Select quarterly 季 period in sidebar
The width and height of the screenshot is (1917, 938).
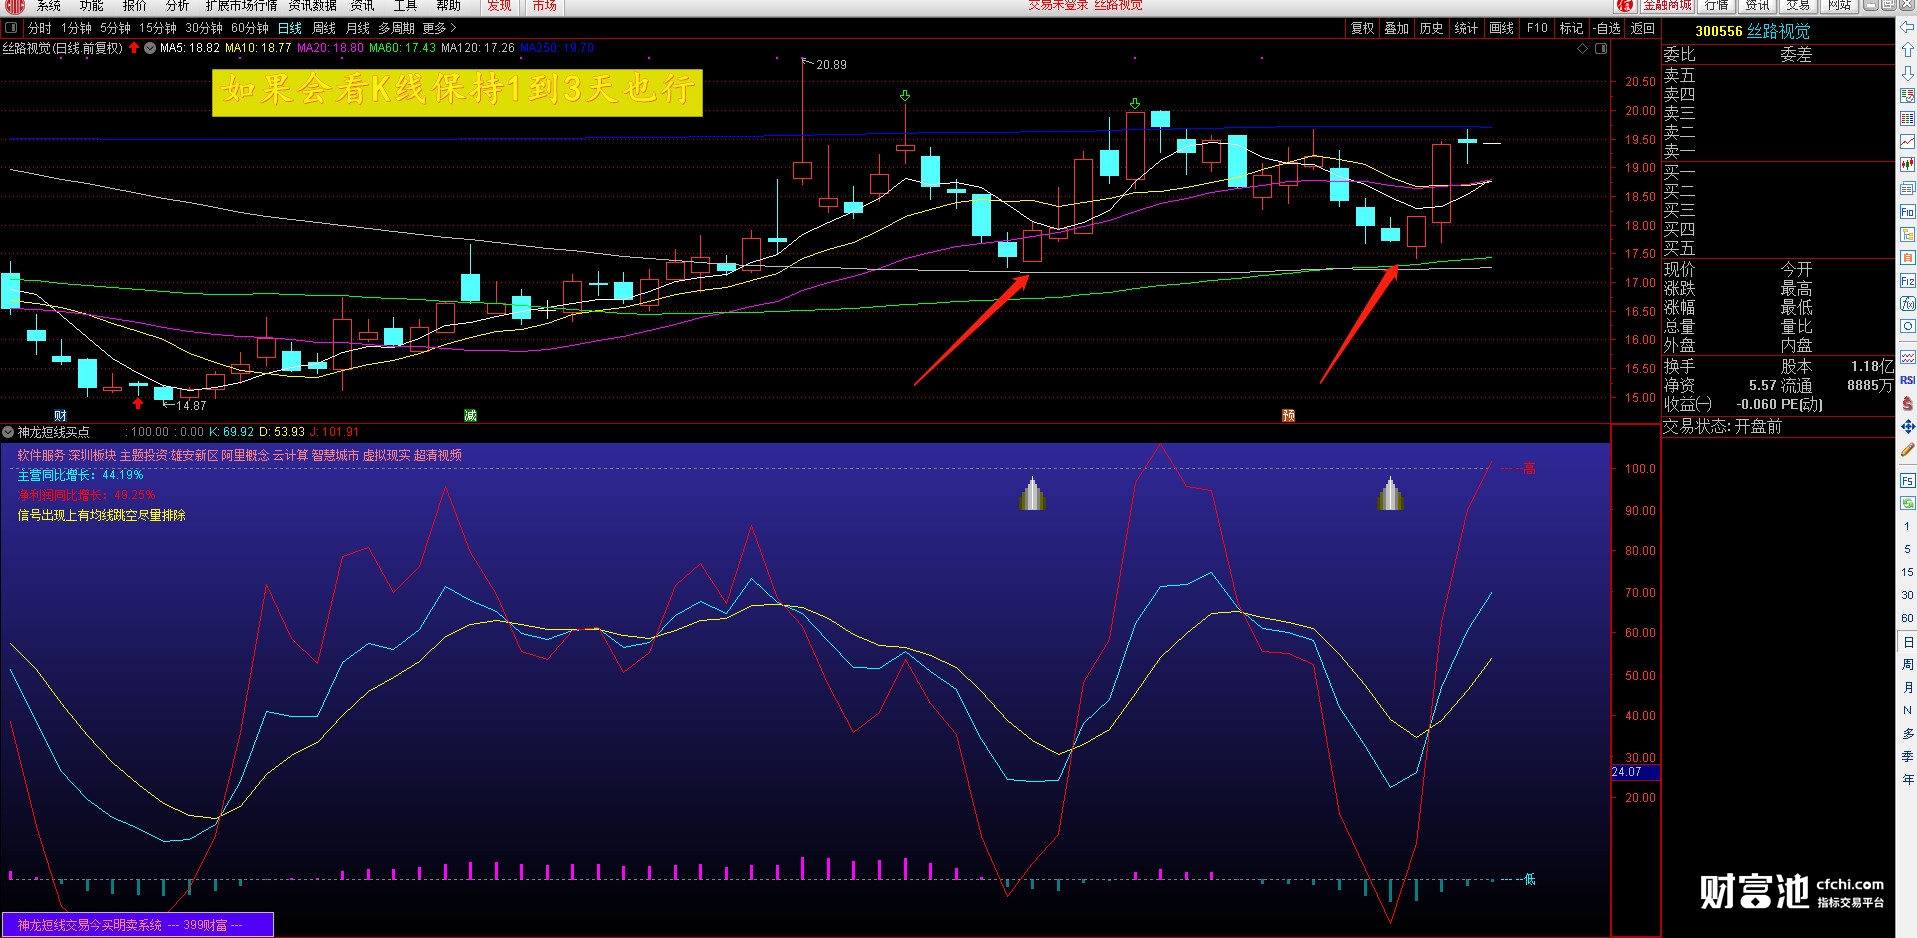(1907, 757)
